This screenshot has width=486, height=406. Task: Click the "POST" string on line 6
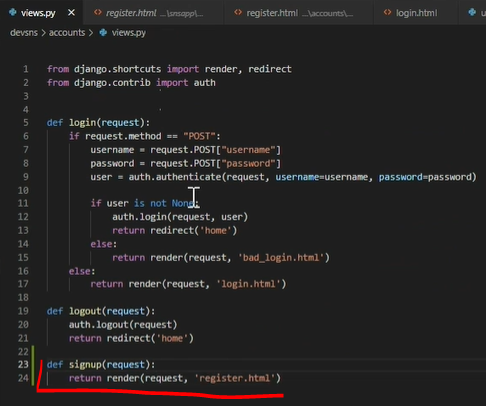[199, 136]
